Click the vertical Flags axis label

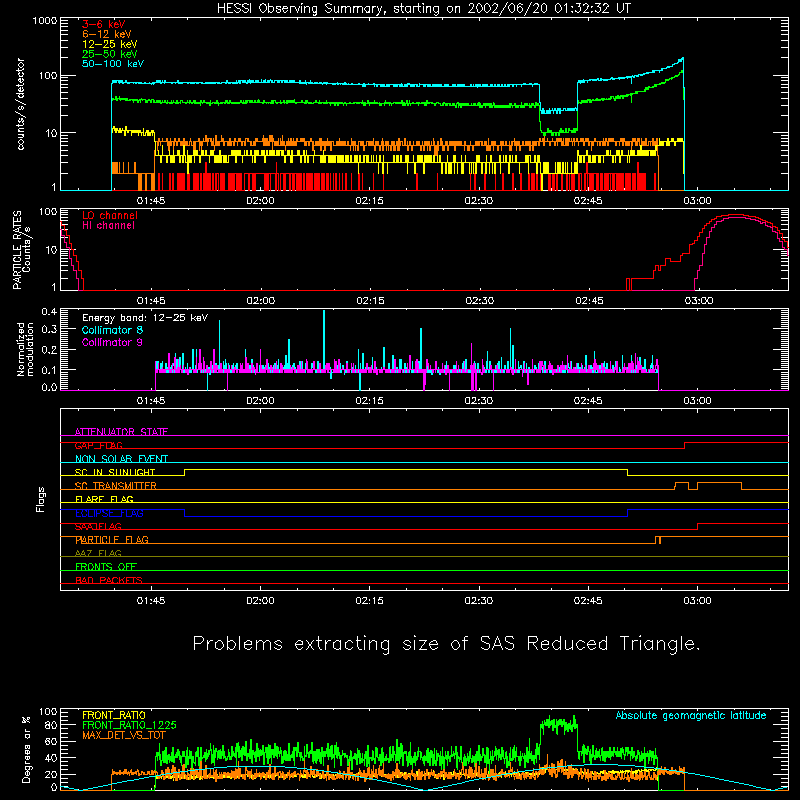click(x=40, y=499)
